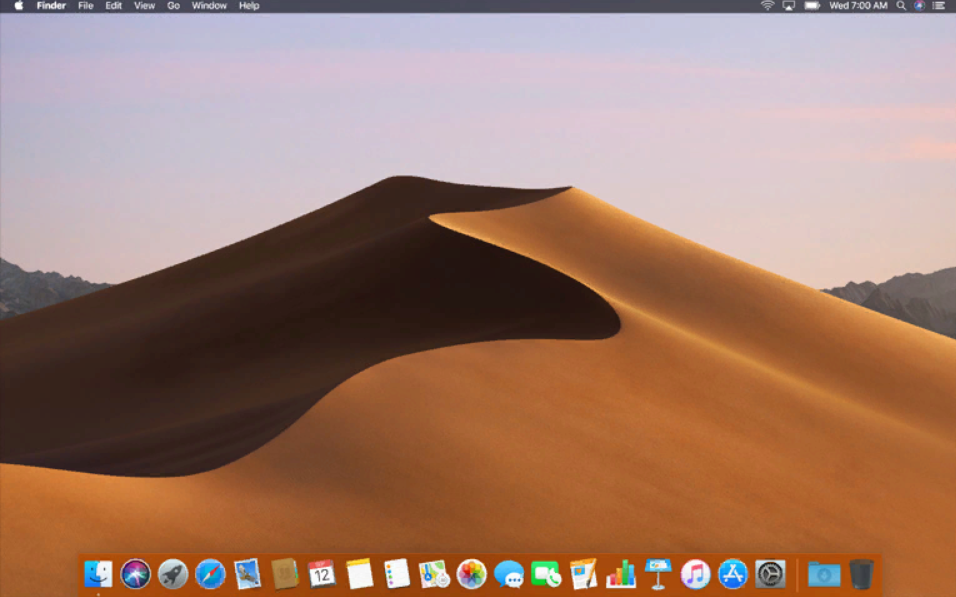Open Reminders list icon in Dock

(x=397, y=574)
